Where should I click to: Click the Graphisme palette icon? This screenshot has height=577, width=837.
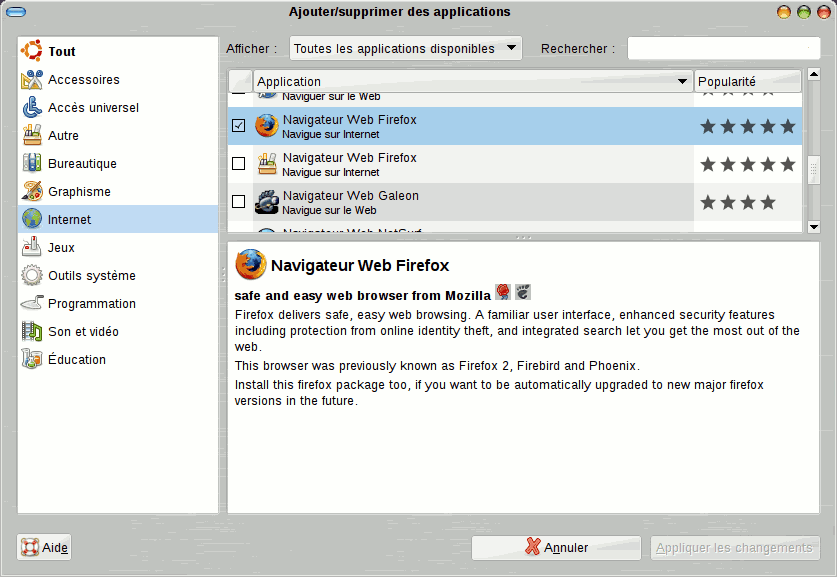[31, 191]
